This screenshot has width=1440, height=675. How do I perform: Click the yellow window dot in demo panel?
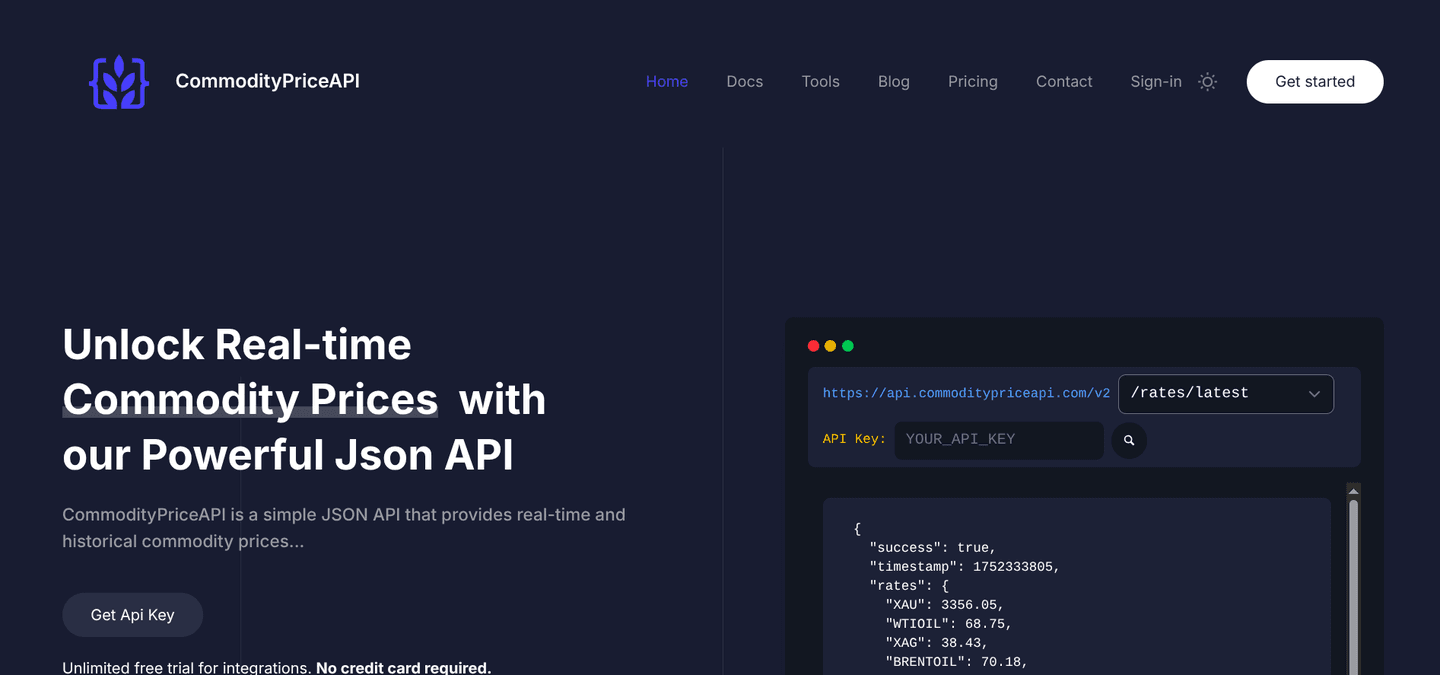point(830,346)
